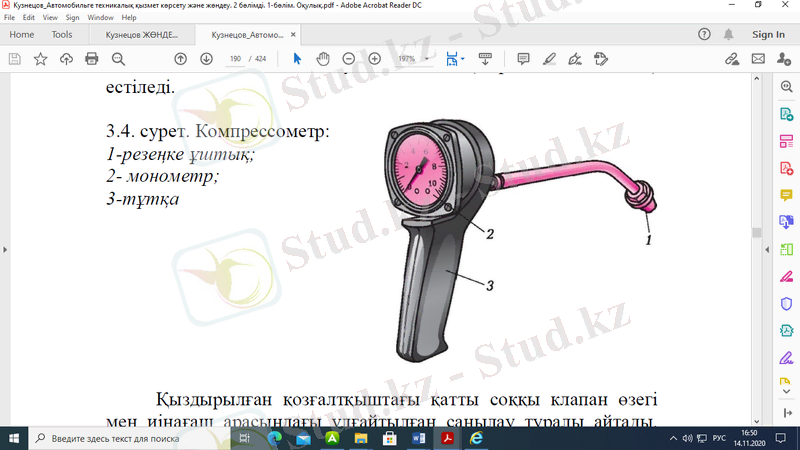800x450 pixels.
Task: Click the Zoom In plus icon
Action: (375, 59)
